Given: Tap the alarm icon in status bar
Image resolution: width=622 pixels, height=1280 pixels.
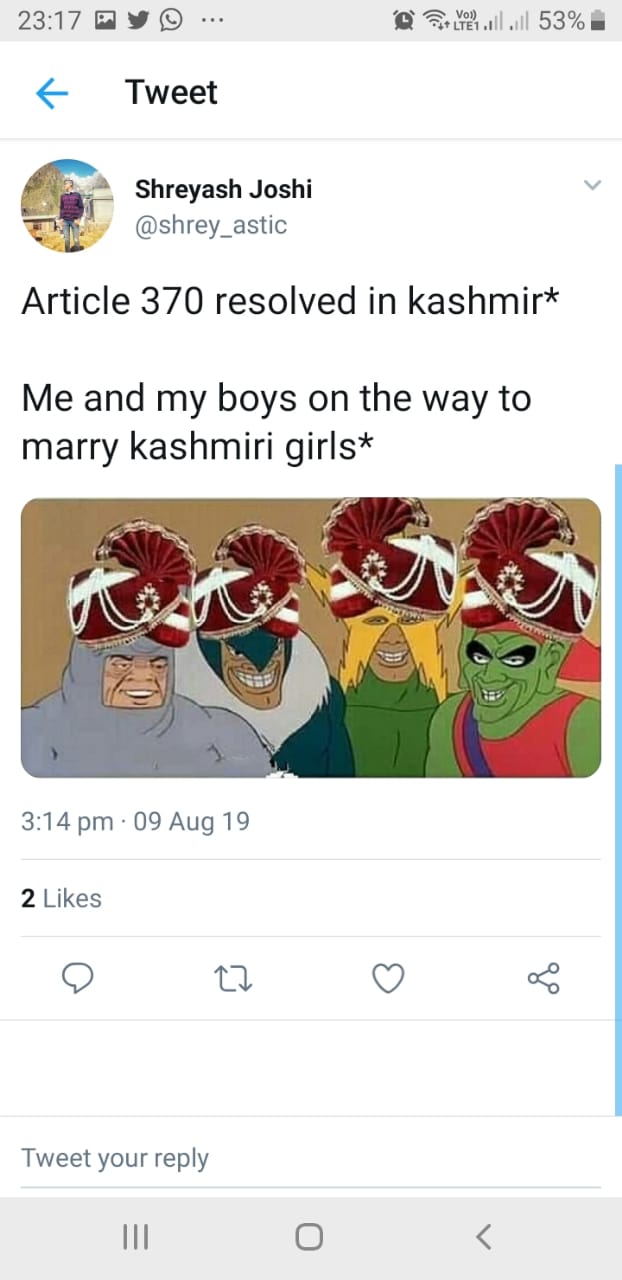Looking at the screenshot, I should click(x=407, y=20).
